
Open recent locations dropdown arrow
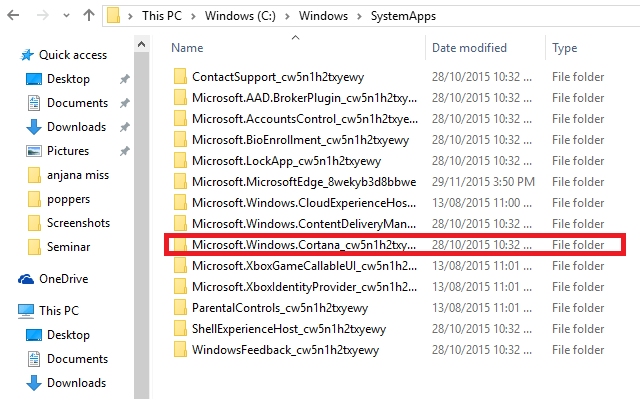point(66,16)
